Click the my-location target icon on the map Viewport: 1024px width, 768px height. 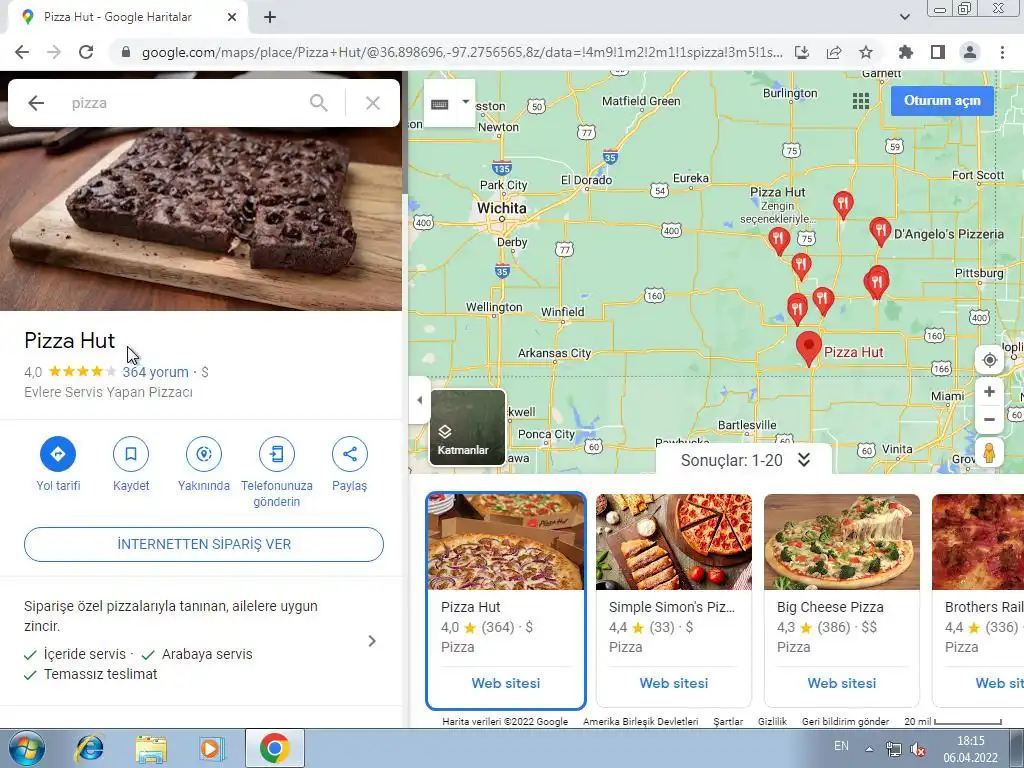(x=989, y=360)
